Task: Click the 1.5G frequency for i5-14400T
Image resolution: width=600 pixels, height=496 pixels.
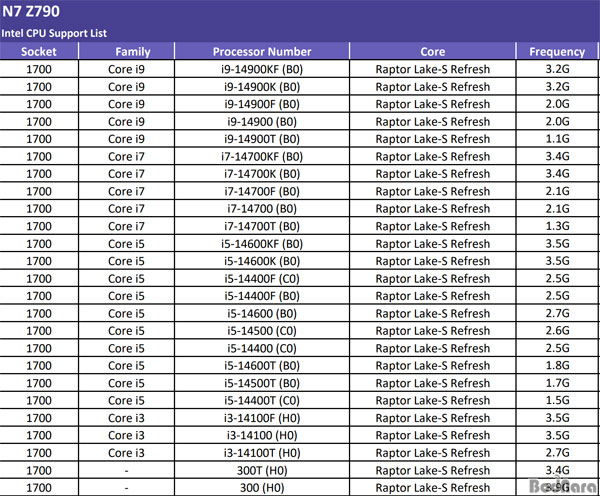Action: tap(557, 400)
